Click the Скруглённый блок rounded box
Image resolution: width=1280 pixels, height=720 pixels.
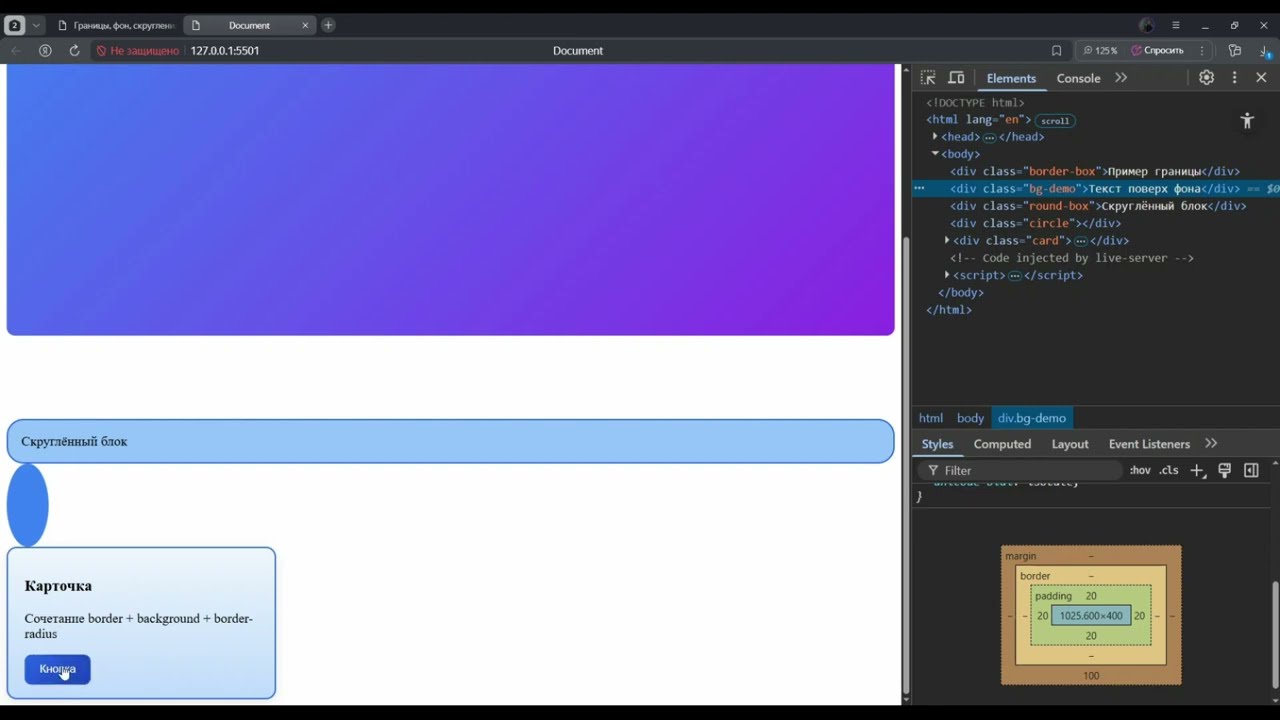click(450, 441)
